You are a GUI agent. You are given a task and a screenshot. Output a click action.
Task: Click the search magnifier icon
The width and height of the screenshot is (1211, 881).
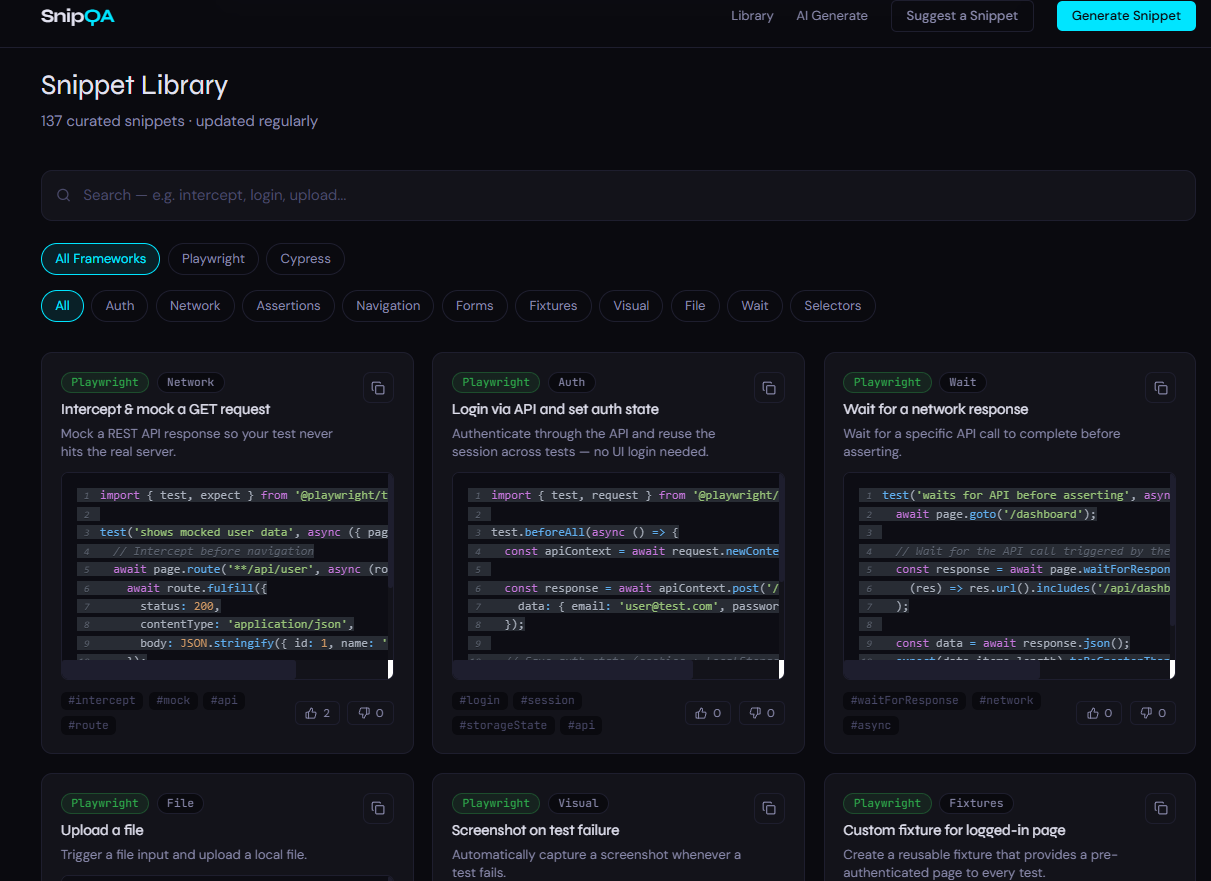63,195
